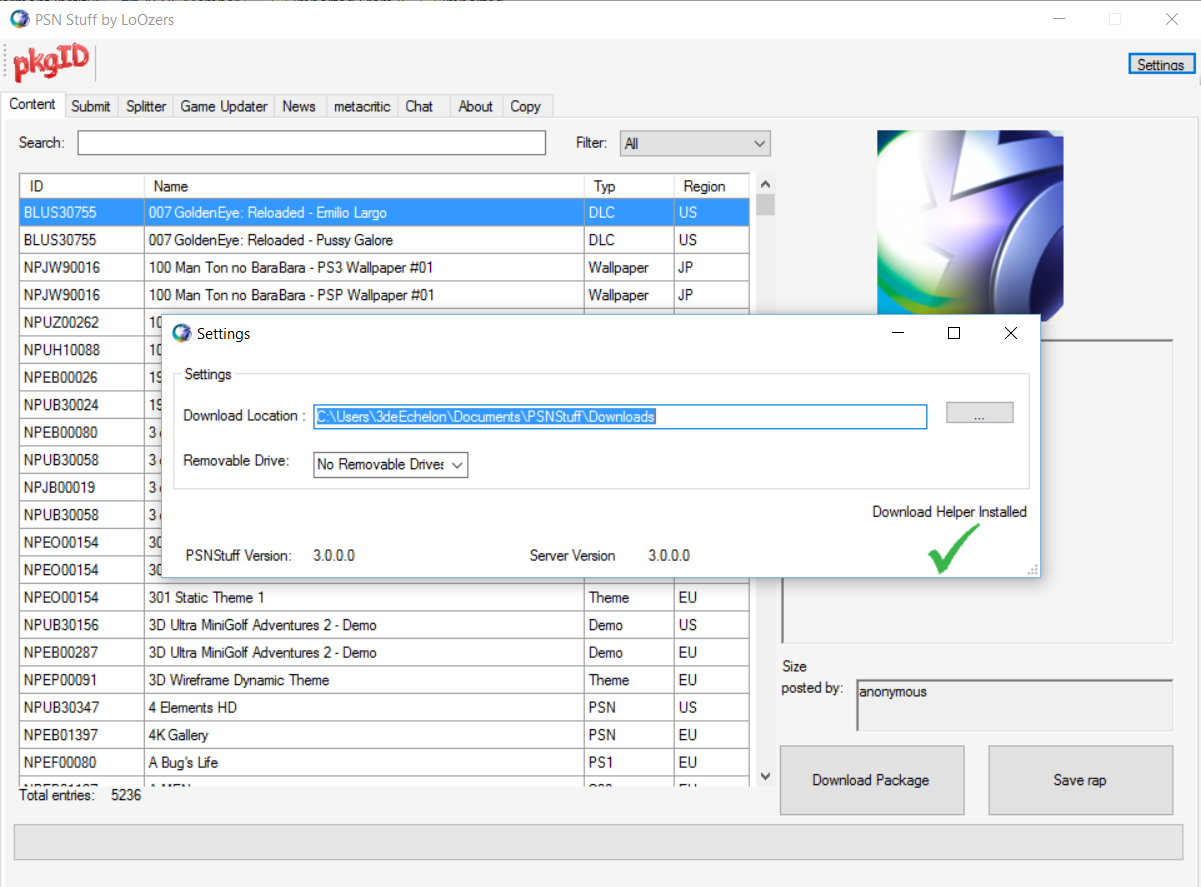
Task: Close the Settings dialog
Action: pos(1010,334)
